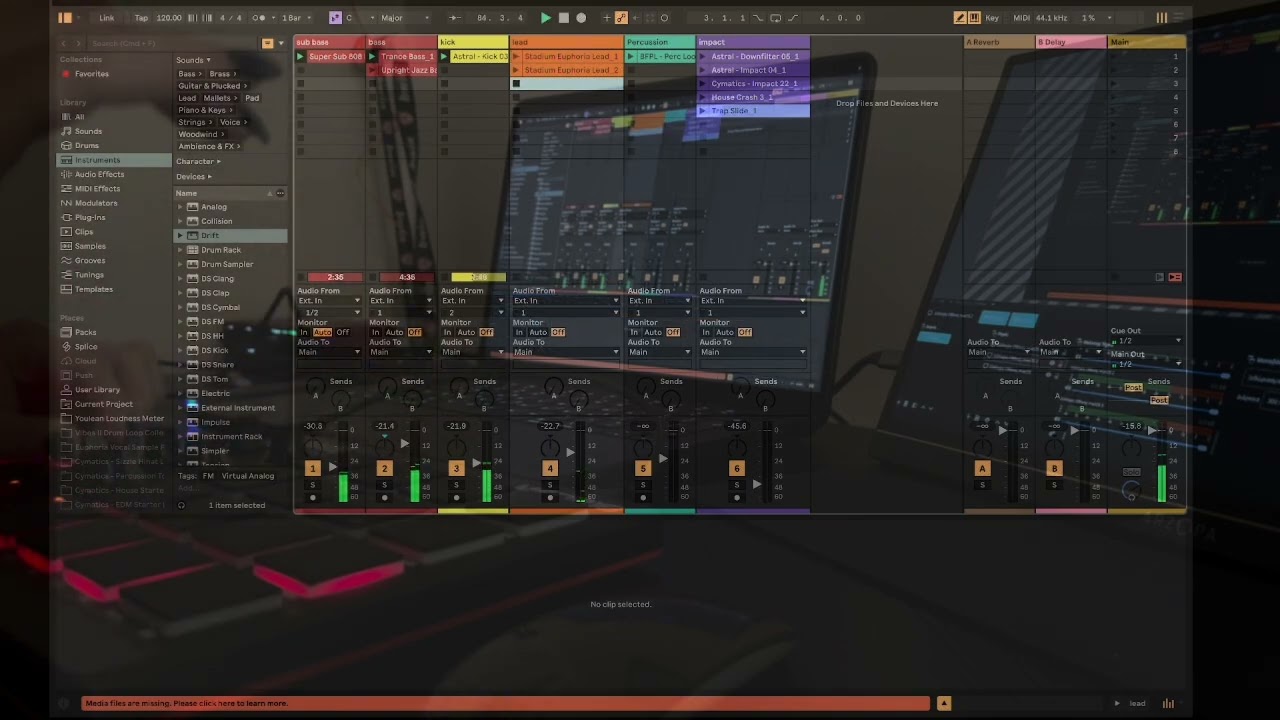Expand the Drift instrument entry
This screenshot has width=1280, height=720.
[180, 236]
